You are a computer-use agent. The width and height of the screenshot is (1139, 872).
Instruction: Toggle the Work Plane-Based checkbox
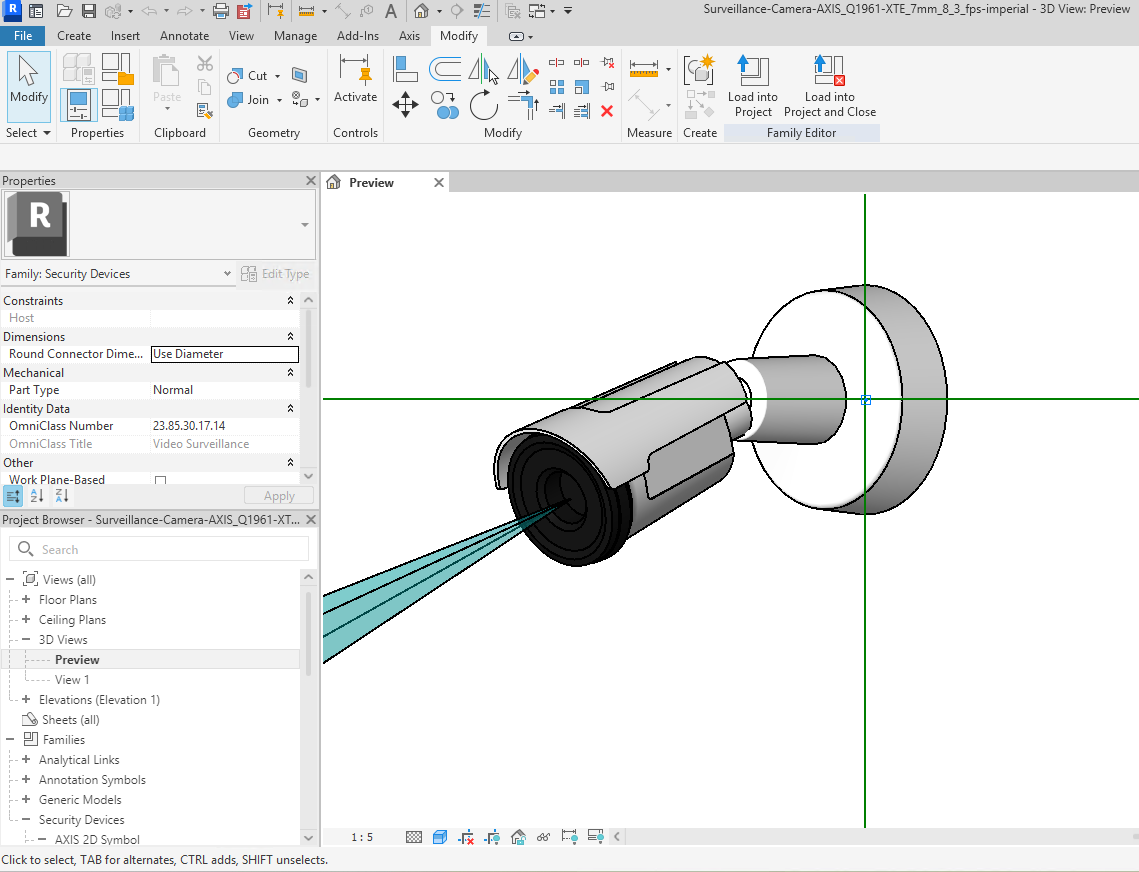(160, 481)
